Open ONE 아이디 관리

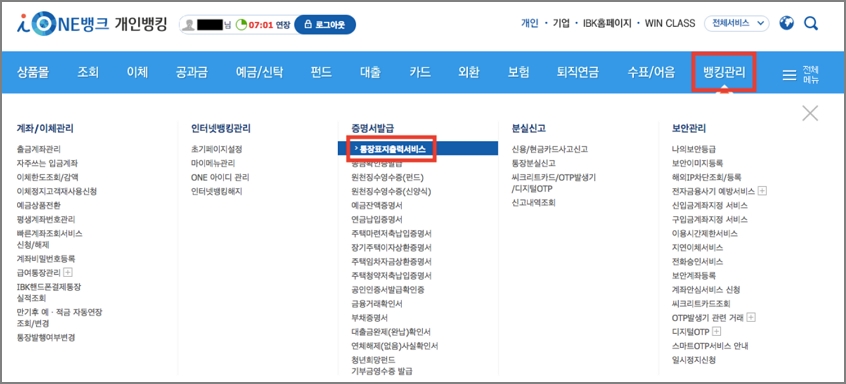[x=220, y=177]
